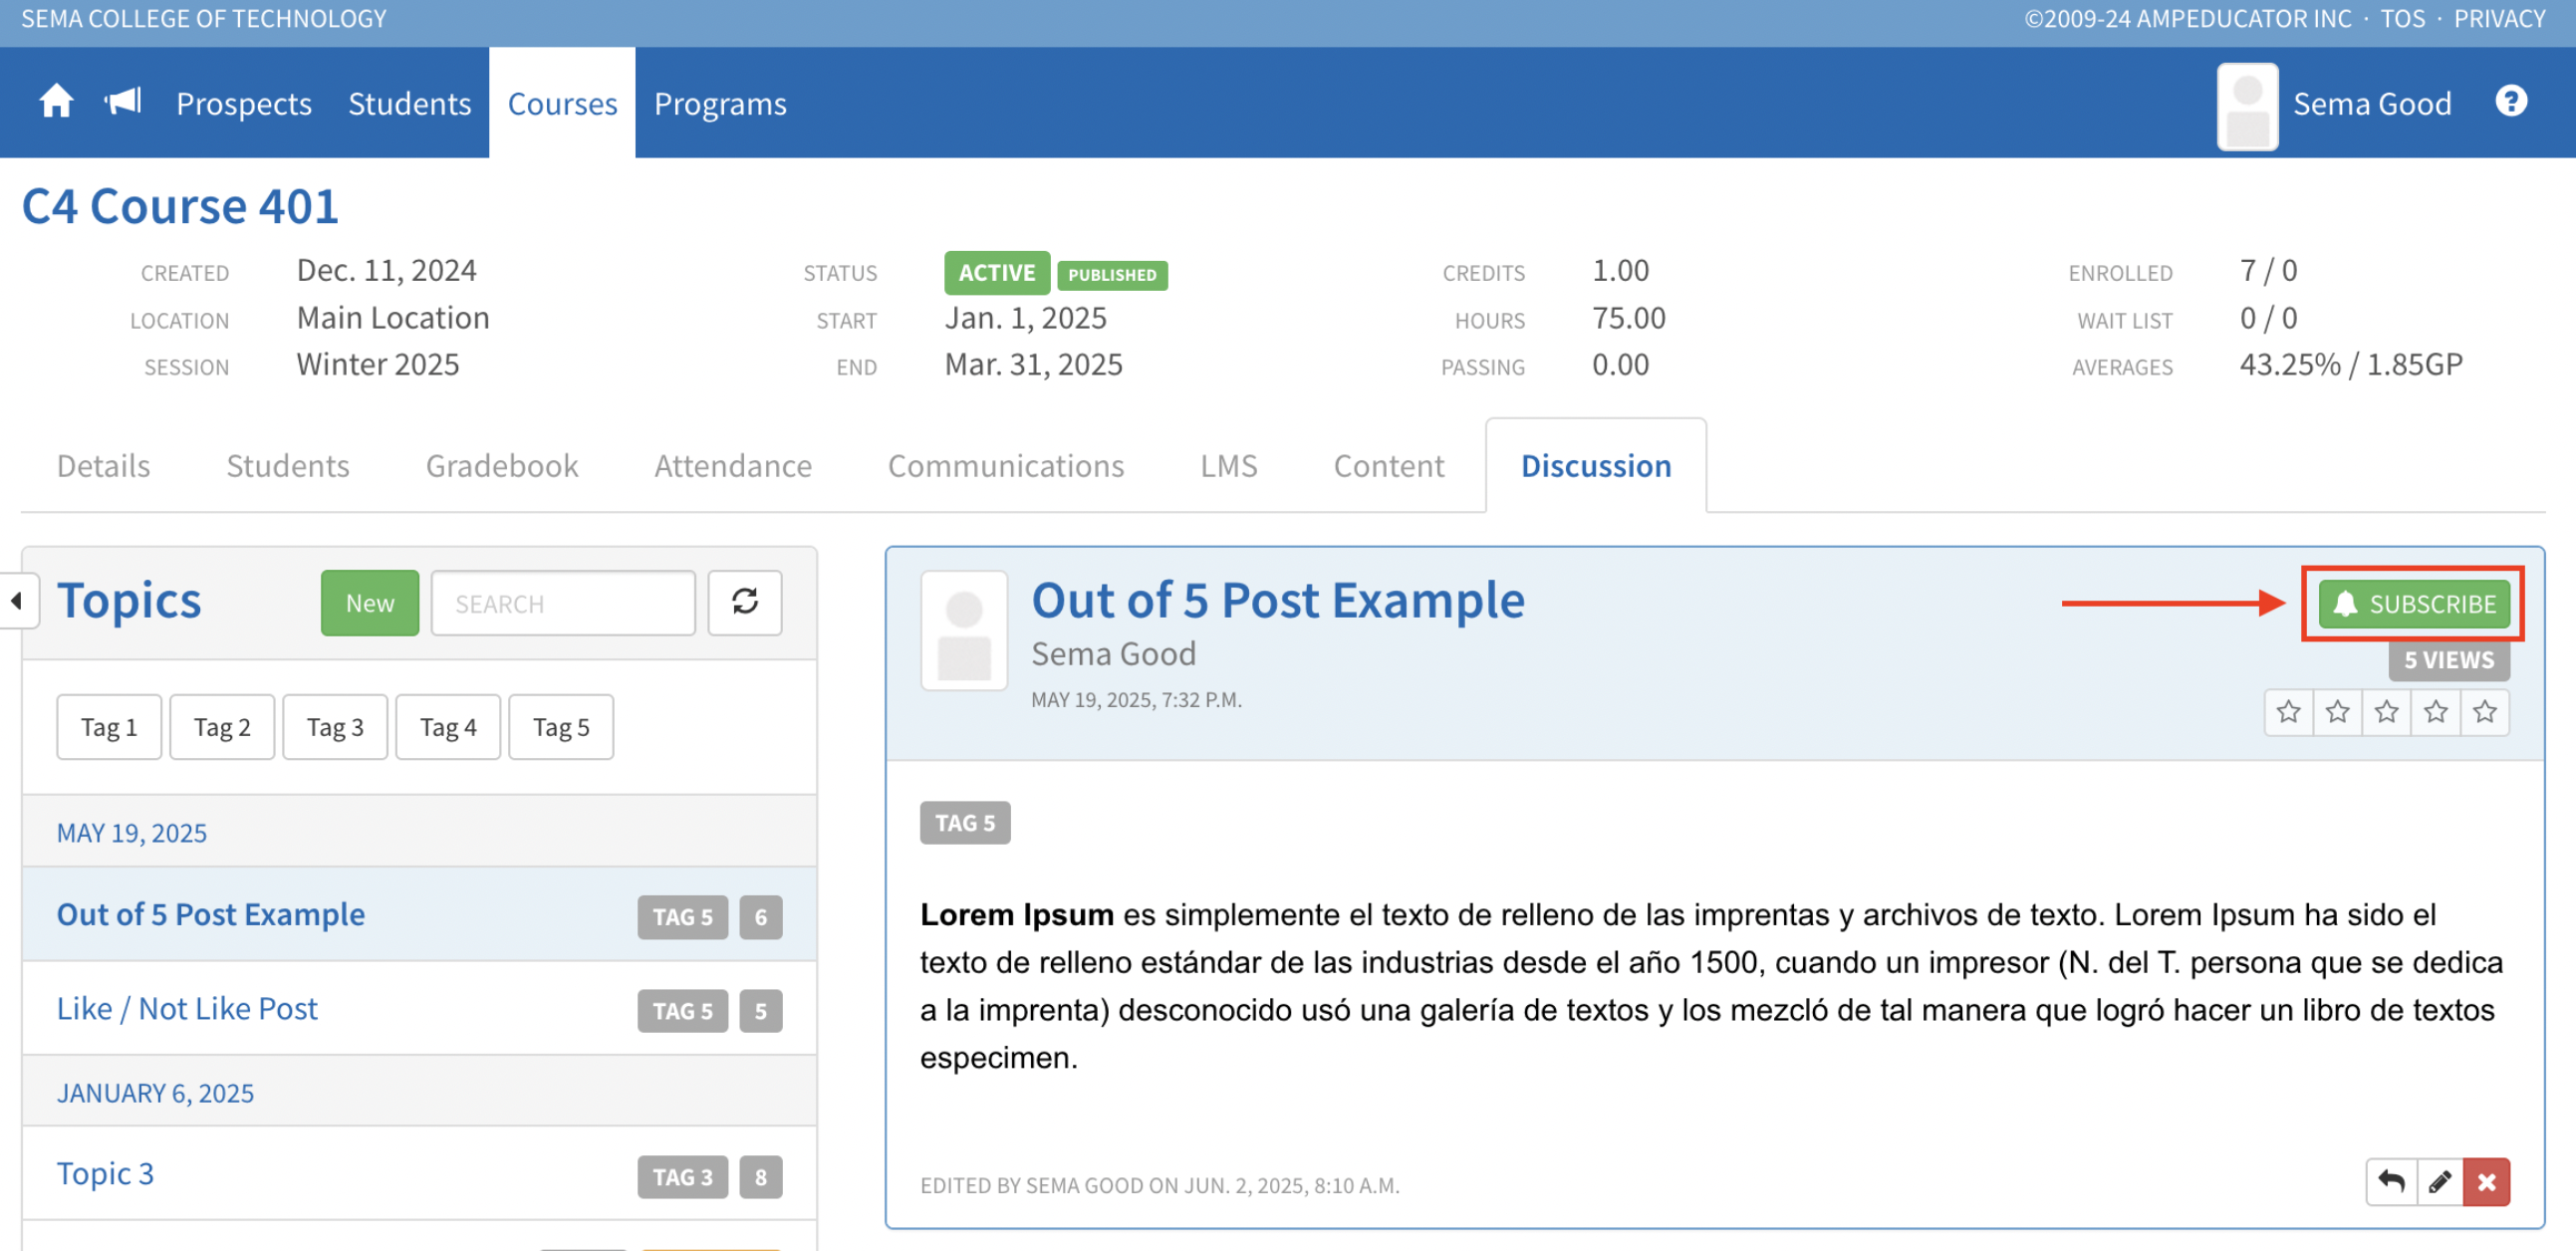
Task: Create a New topic
Action: tap(369, 603)
